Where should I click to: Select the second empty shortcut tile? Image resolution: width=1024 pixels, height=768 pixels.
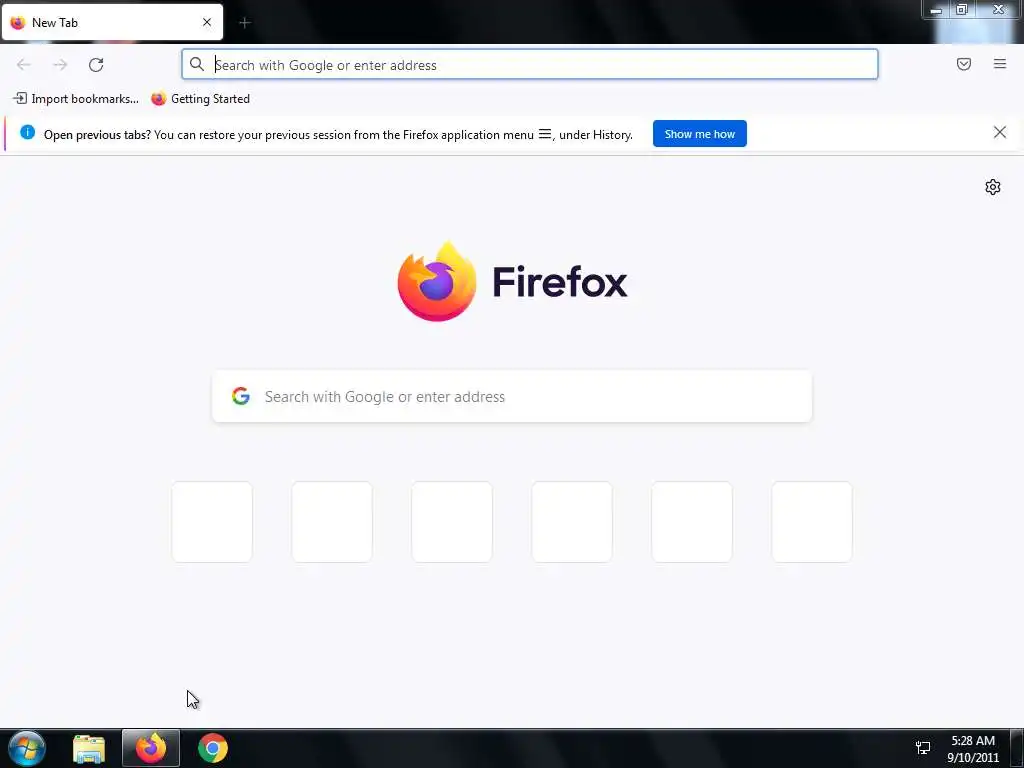tap(332, 522)
